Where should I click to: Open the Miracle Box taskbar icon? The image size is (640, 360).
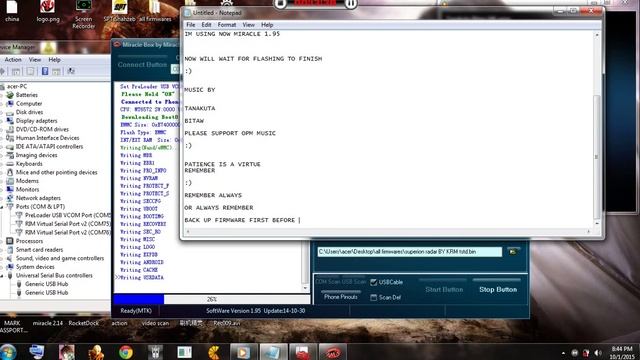pyautogui.click(x=333, y=352)
